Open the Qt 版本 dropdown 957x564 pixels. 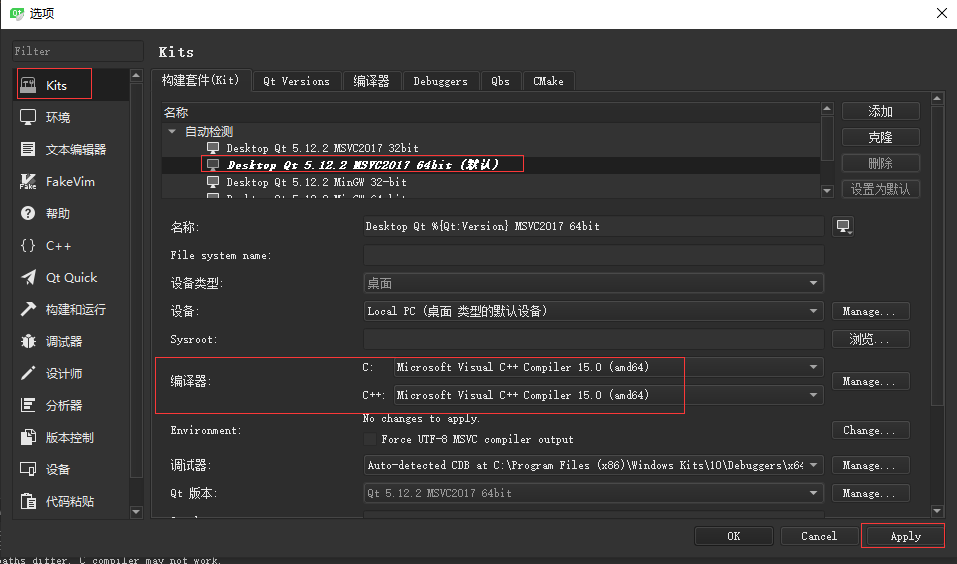click(x=593, y=493)
